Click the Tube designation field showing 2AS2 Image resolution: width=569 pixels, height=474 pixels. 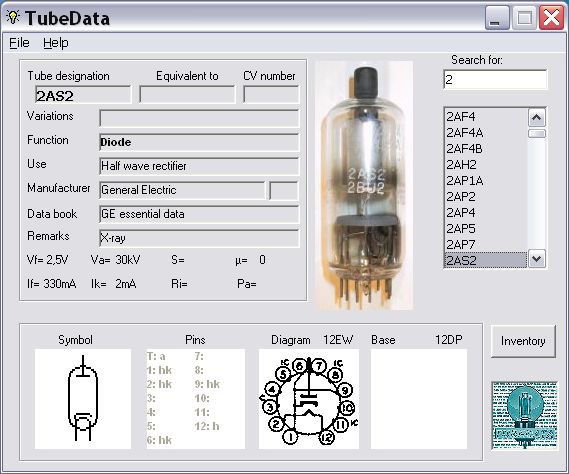pyautogui.click(x=83, y=95)
